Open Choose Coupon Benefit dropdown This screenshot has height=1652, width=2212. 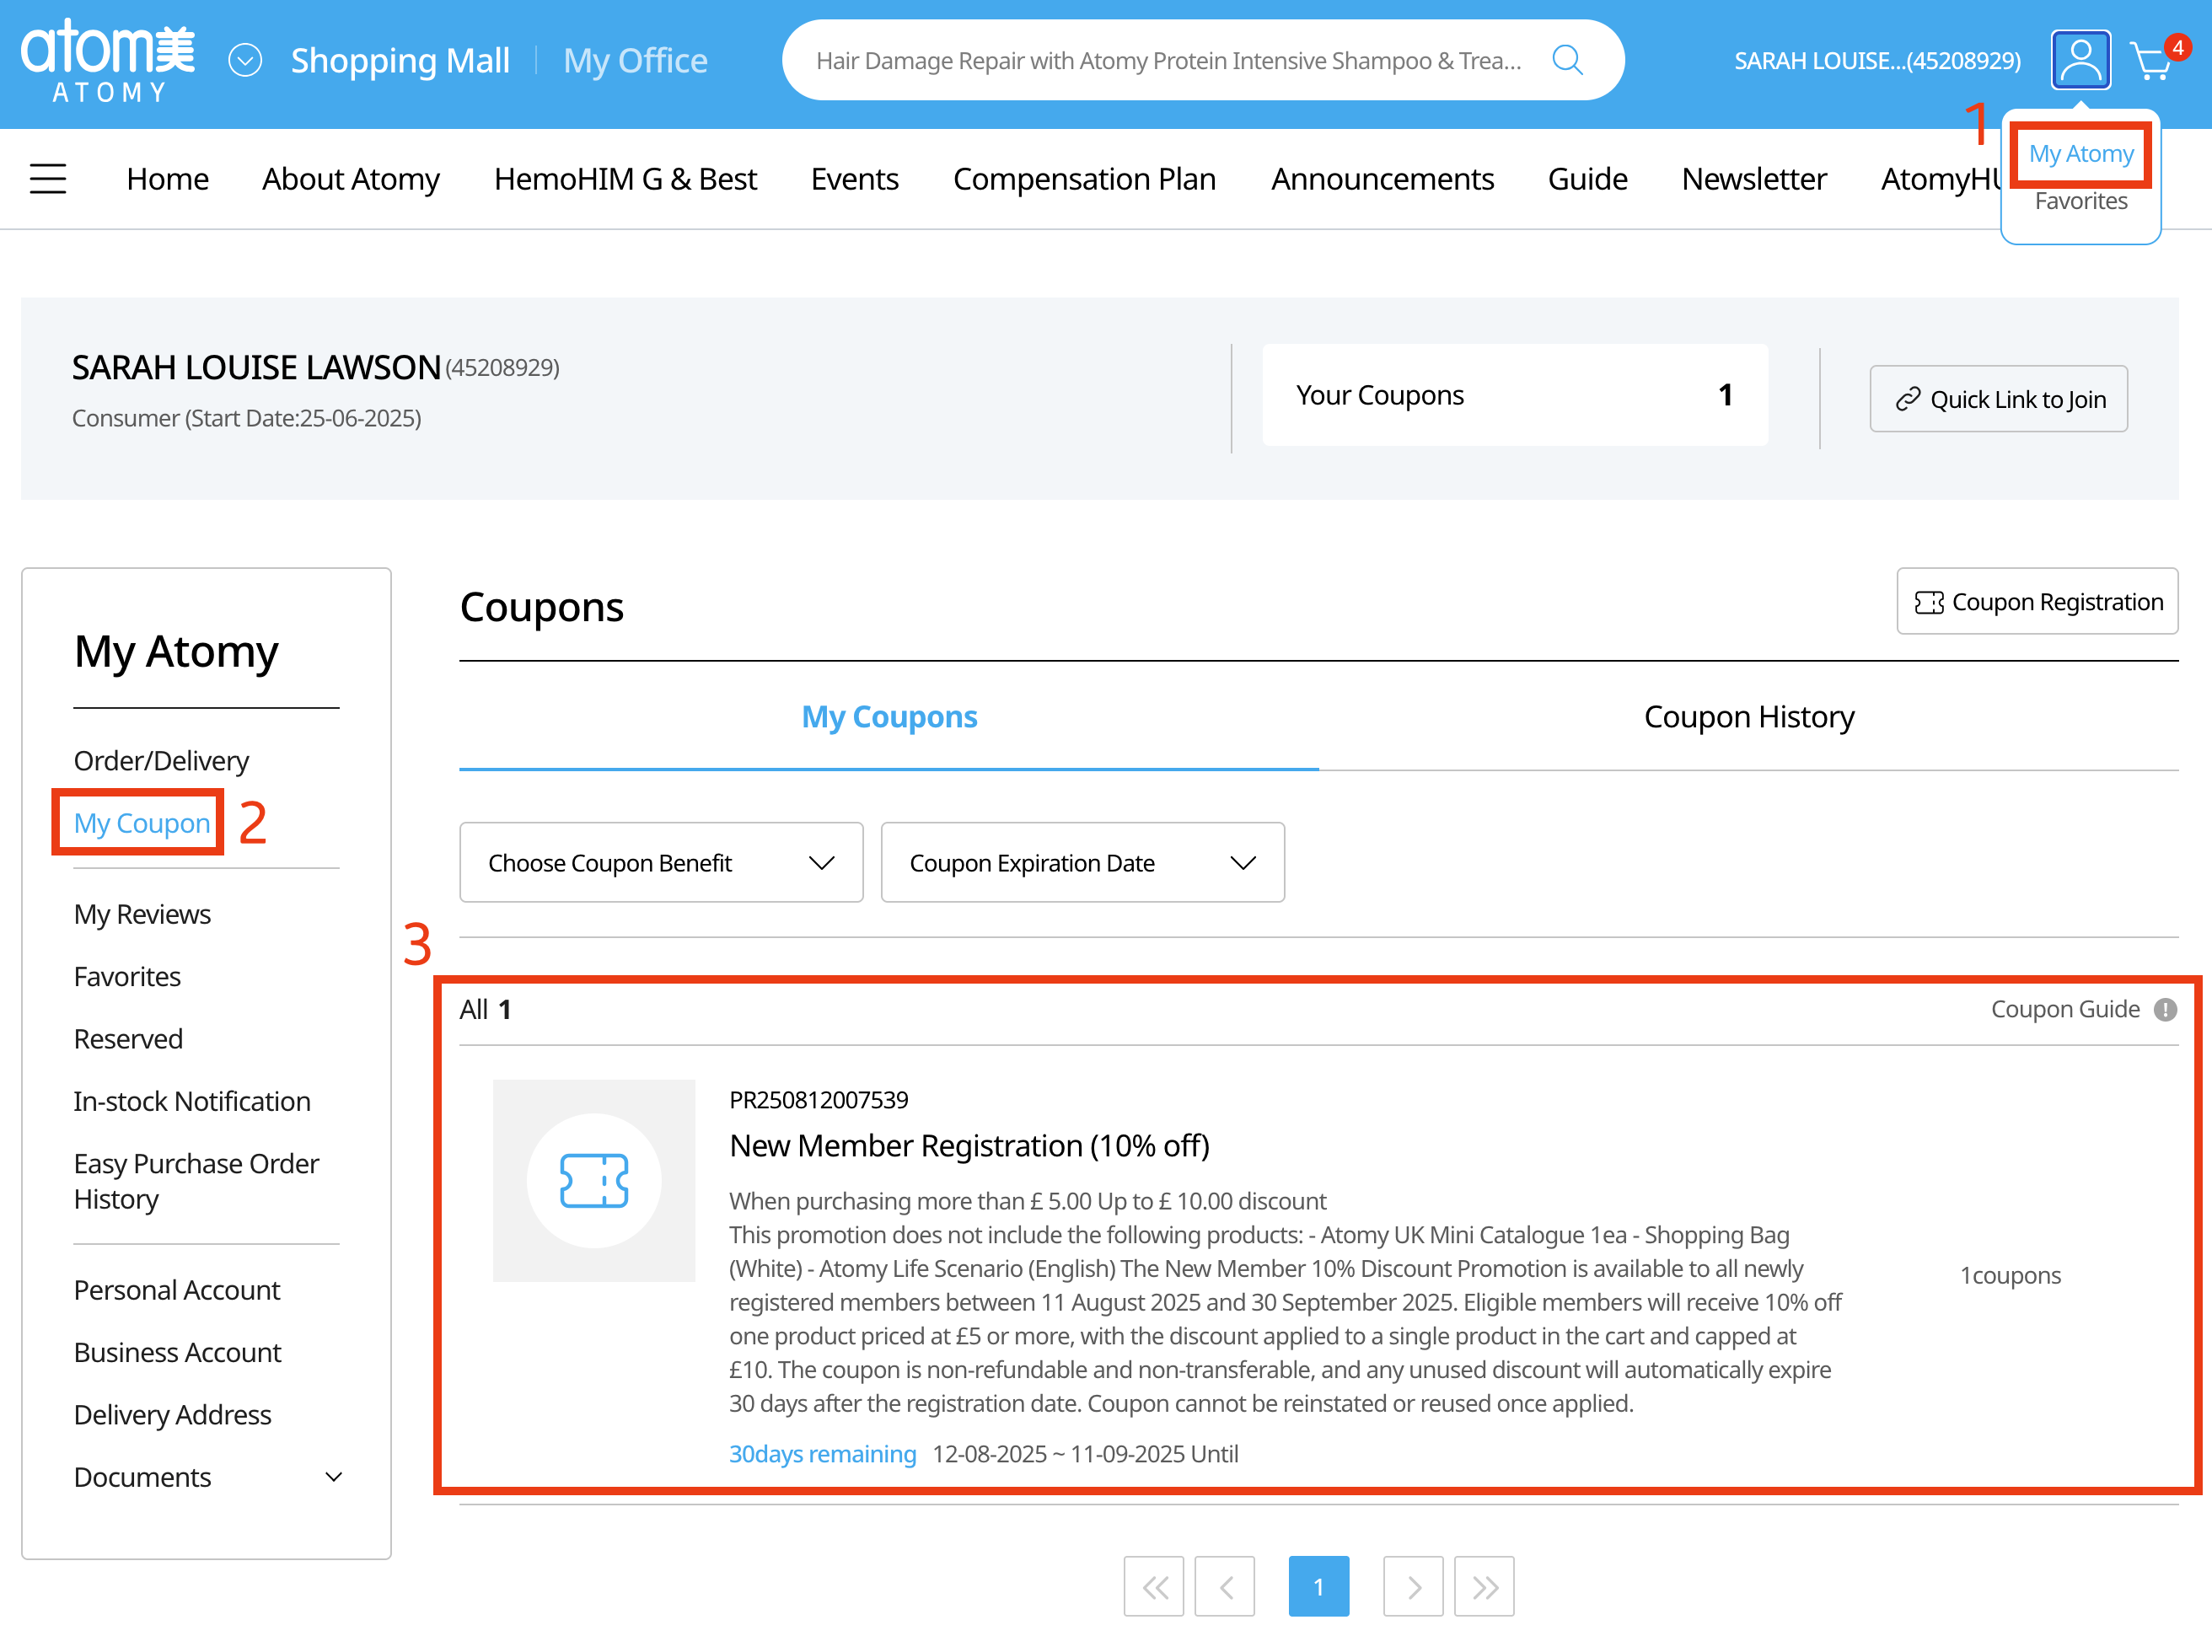click(x=661, y=862)
